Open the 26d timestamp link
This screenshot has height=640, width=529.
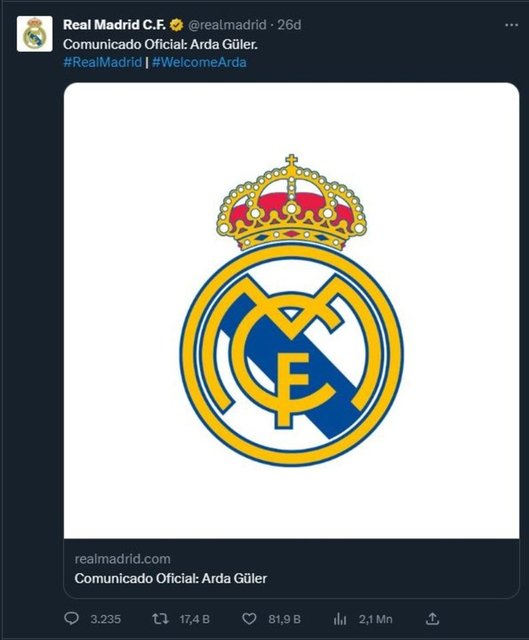pos(289,25)
